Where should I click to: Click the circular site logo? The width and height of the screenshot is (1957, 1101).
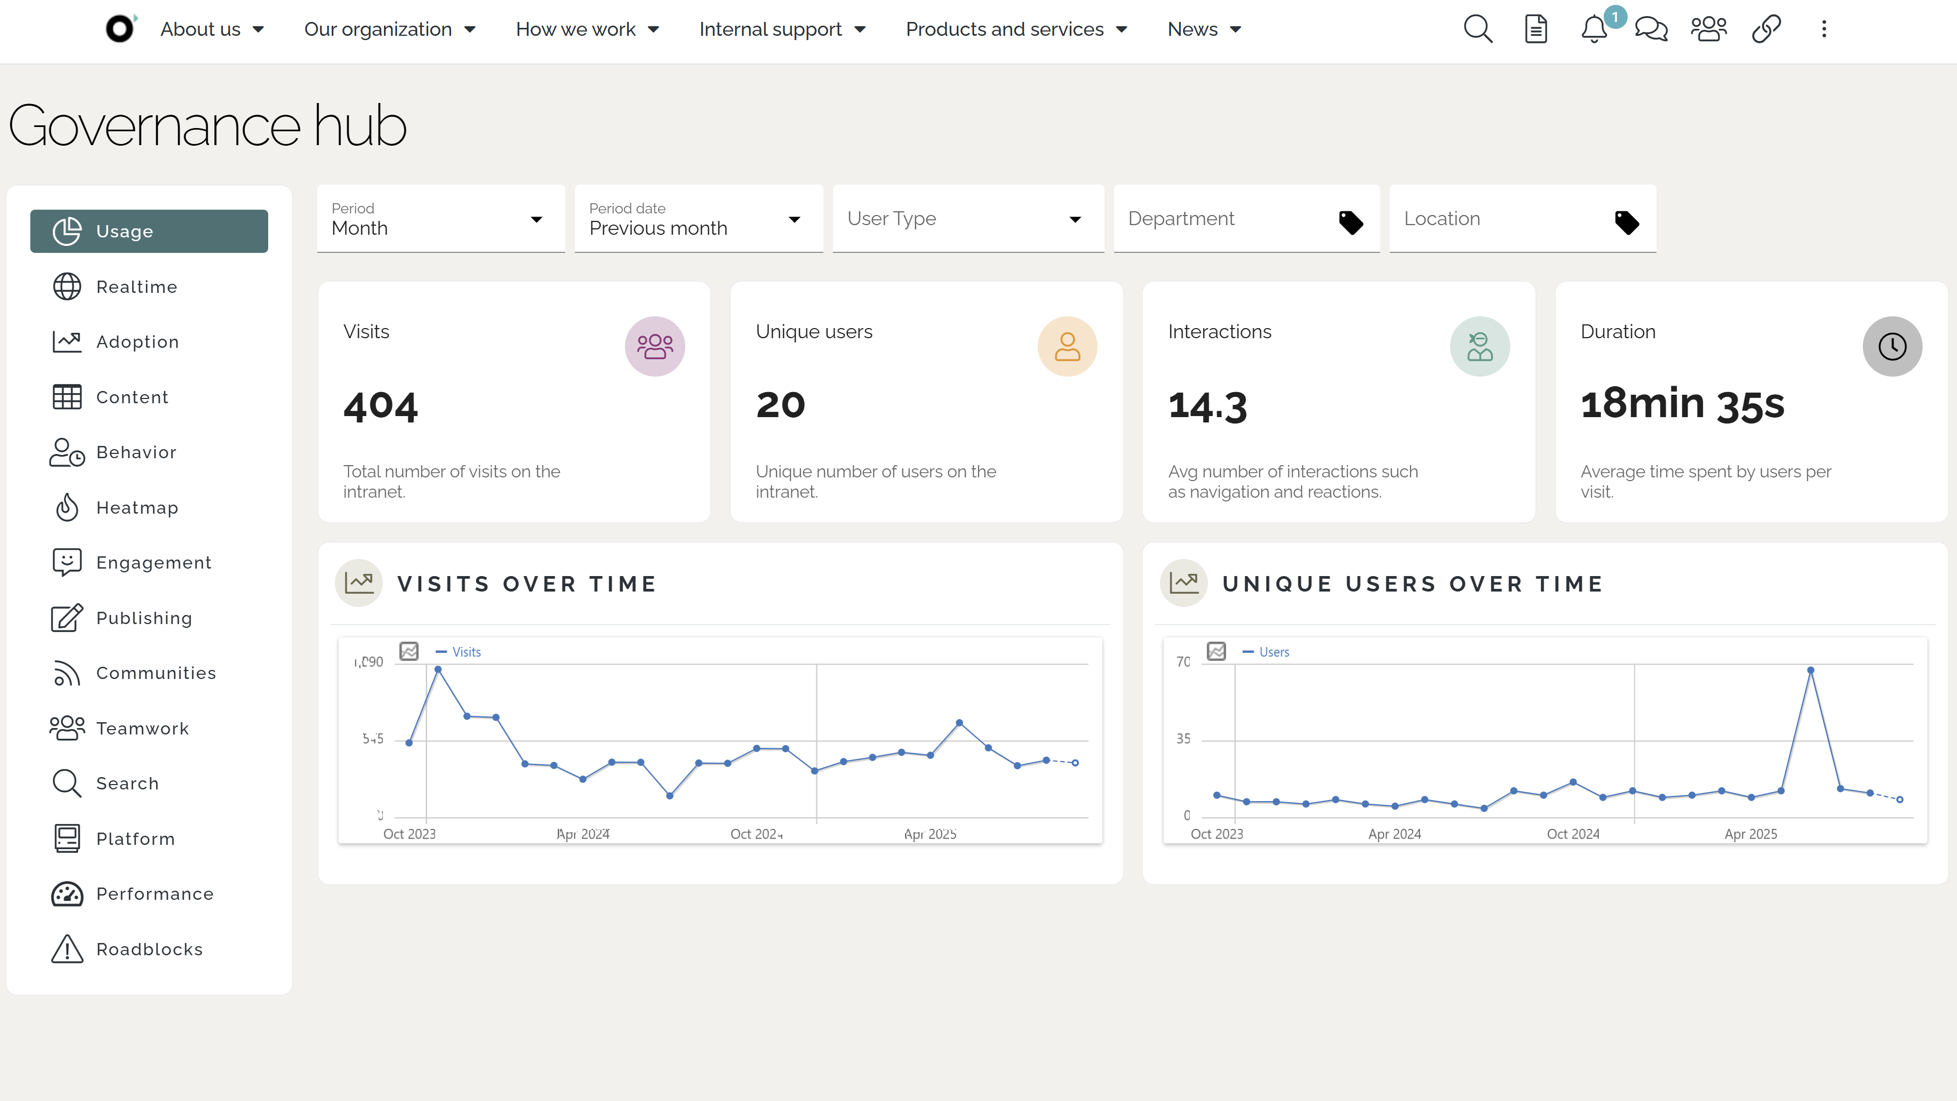click(120, 29)
